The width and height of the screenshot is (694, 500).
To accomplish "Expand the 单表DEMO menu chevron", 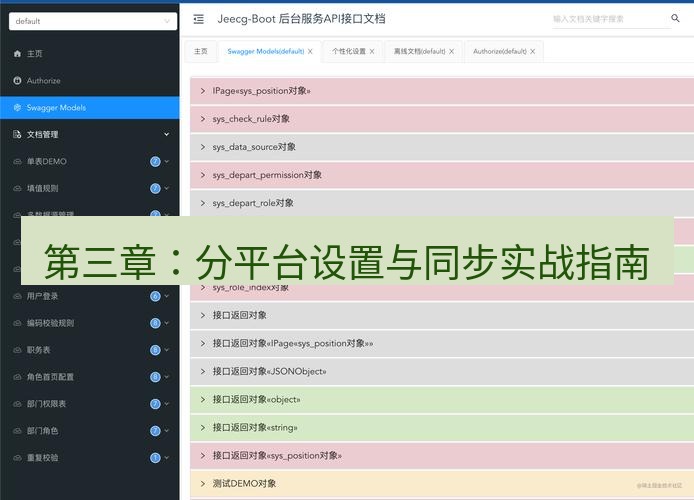I will click(x=167, y=162).
